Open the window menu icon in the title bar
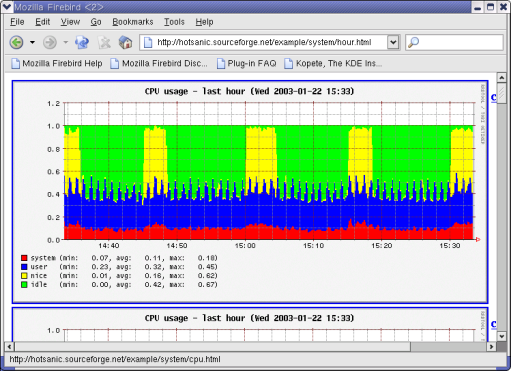The width and height of the screenshot is (511, 371). (x=7, y=6)
